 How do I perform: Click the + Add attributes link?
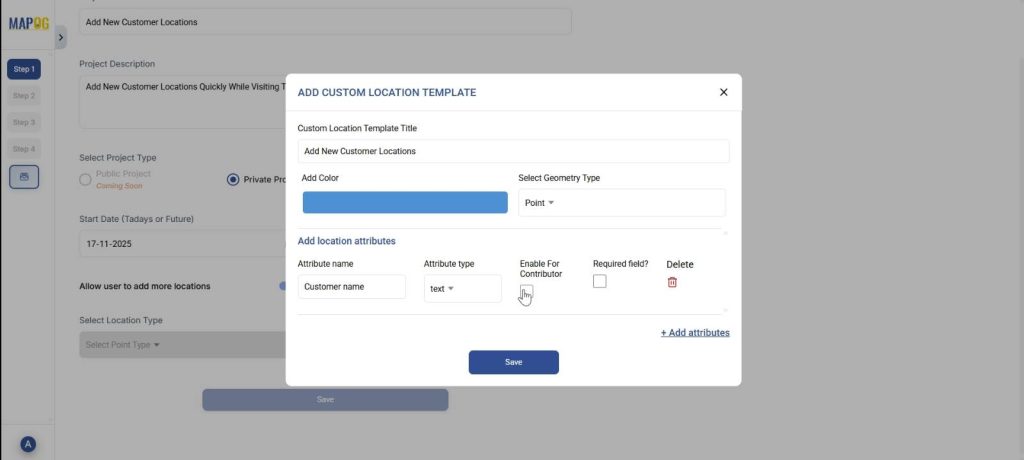click(695, 333)
